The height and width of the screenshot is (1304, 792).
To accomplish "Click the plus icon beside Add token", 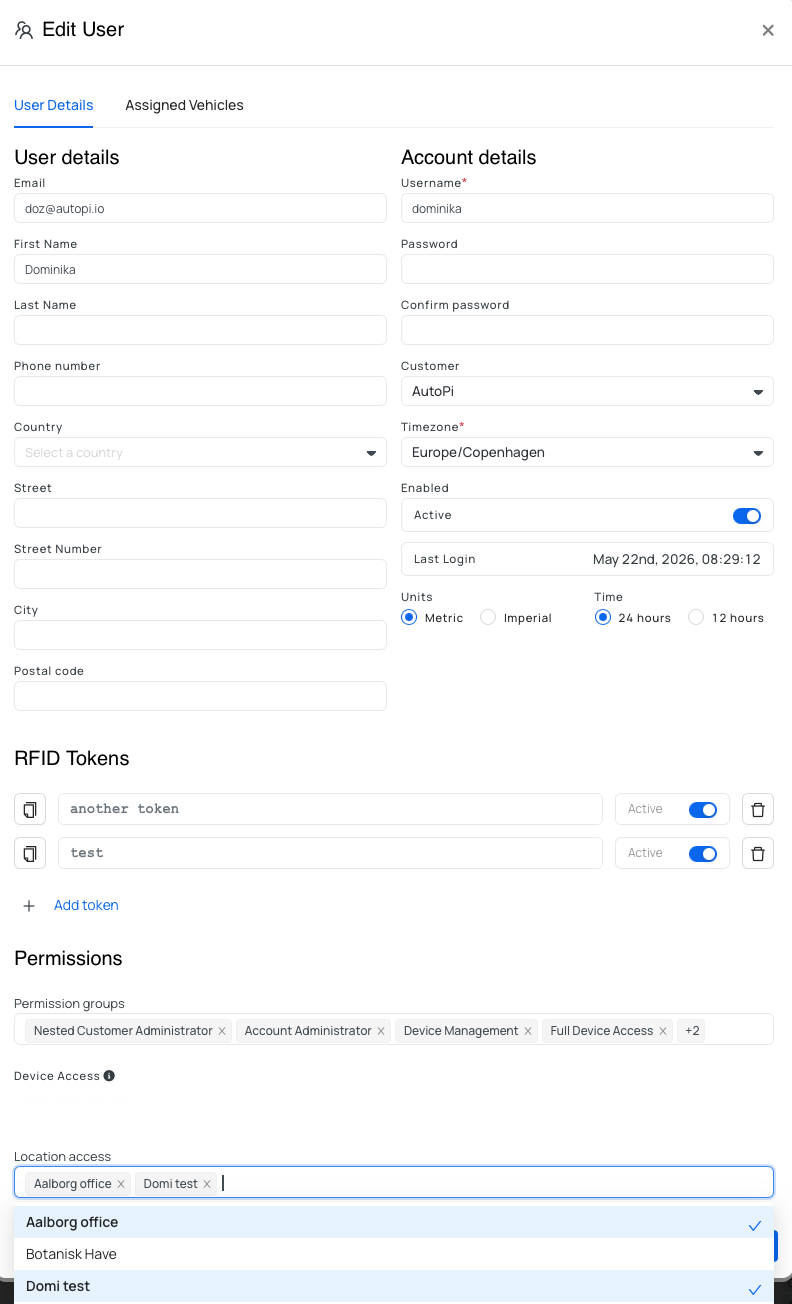I will coord(29,905).
